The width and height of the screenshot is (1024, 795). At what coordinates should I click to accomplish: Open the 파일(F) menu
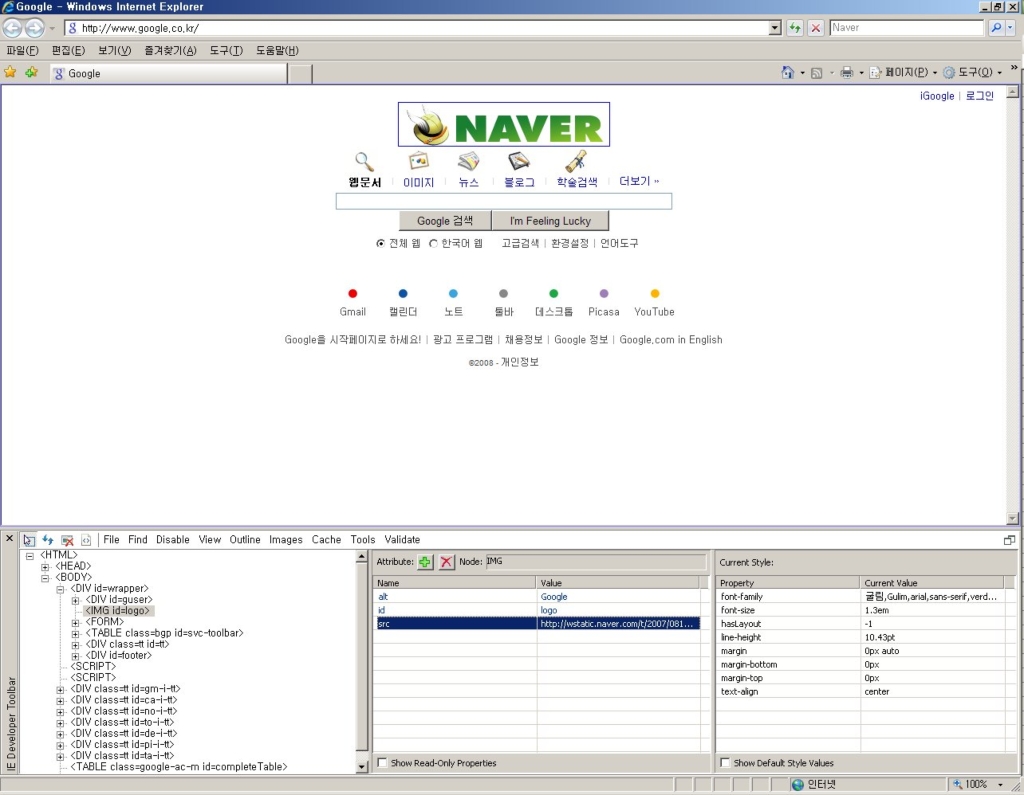22,50
